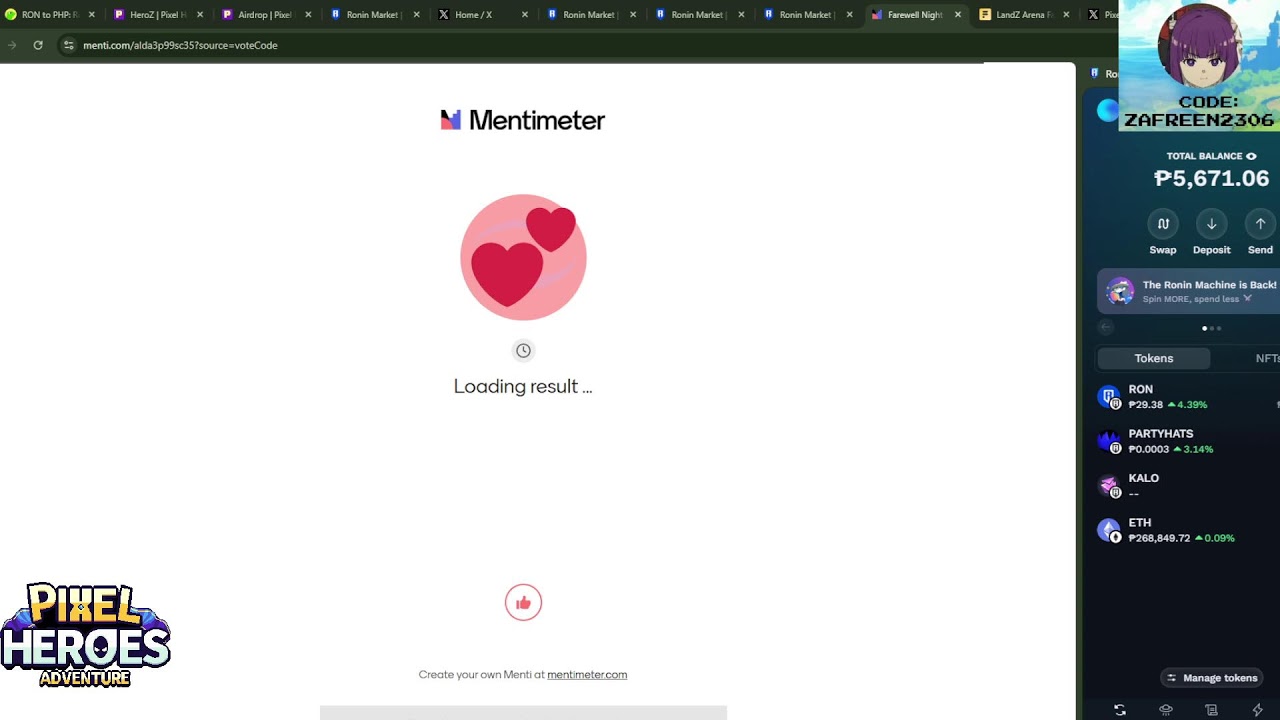Click the Manage tokens button
The height and width of the screenshot is (720, 1280).
pyautogui.click(x=1211, y=678)
